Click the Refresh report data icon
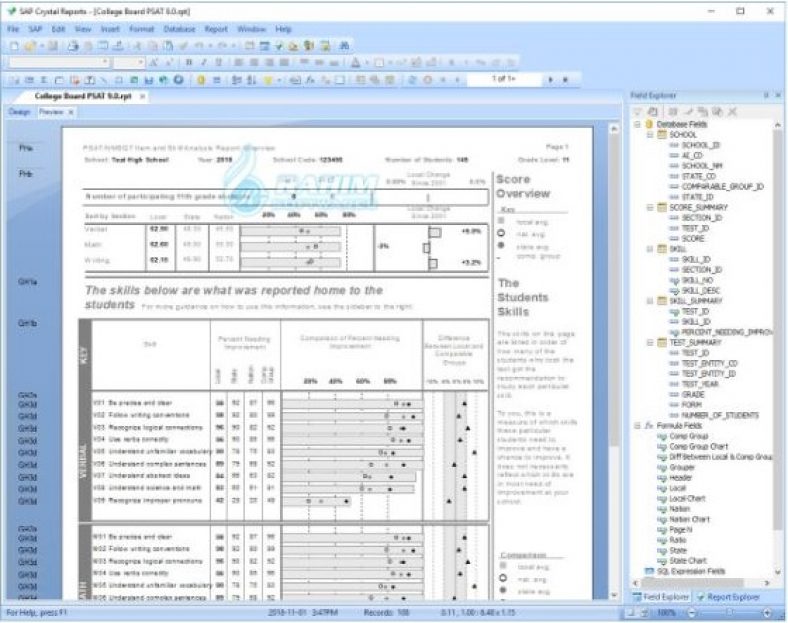This screenshot has height=623, width=788. [412, 80]
